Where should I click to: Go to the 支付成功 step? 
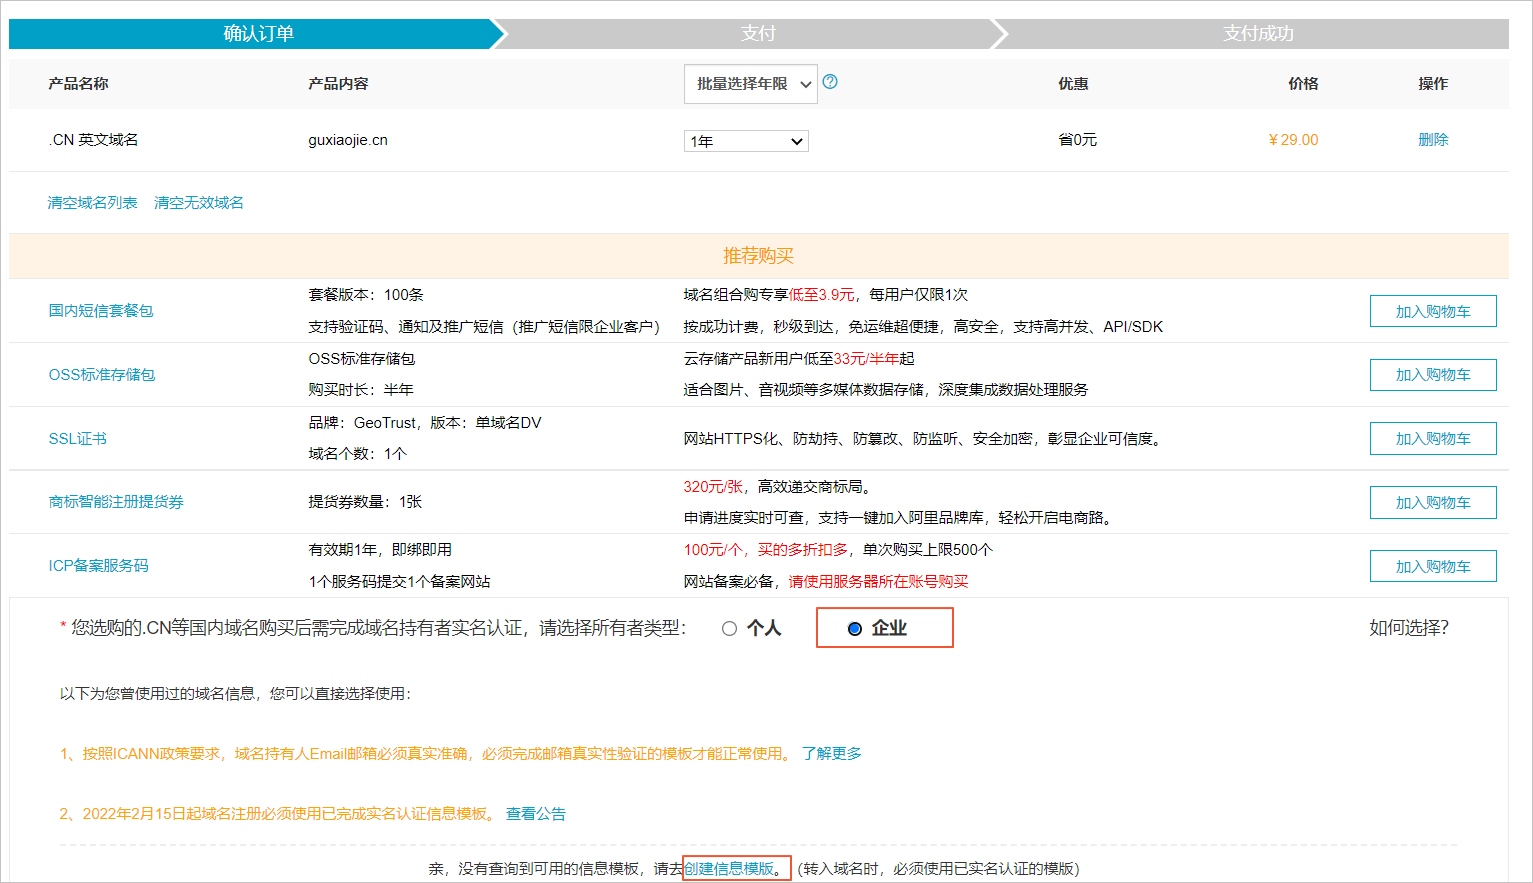(x=1258, y=33)
